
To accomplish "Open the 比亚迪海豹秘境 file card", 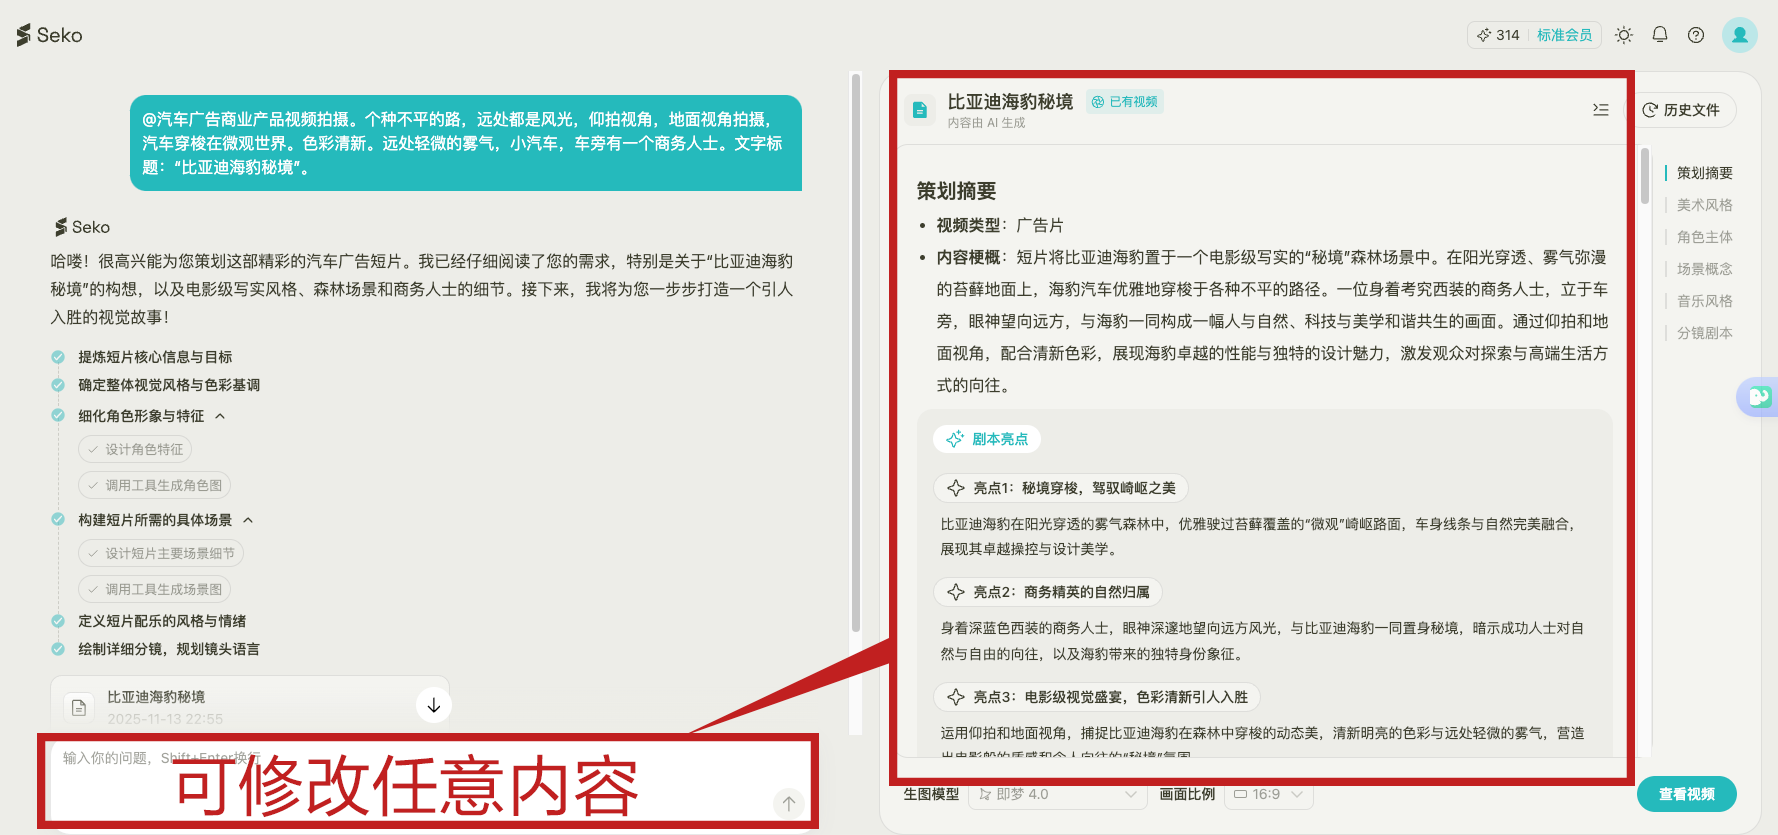I will coord(250,705).
